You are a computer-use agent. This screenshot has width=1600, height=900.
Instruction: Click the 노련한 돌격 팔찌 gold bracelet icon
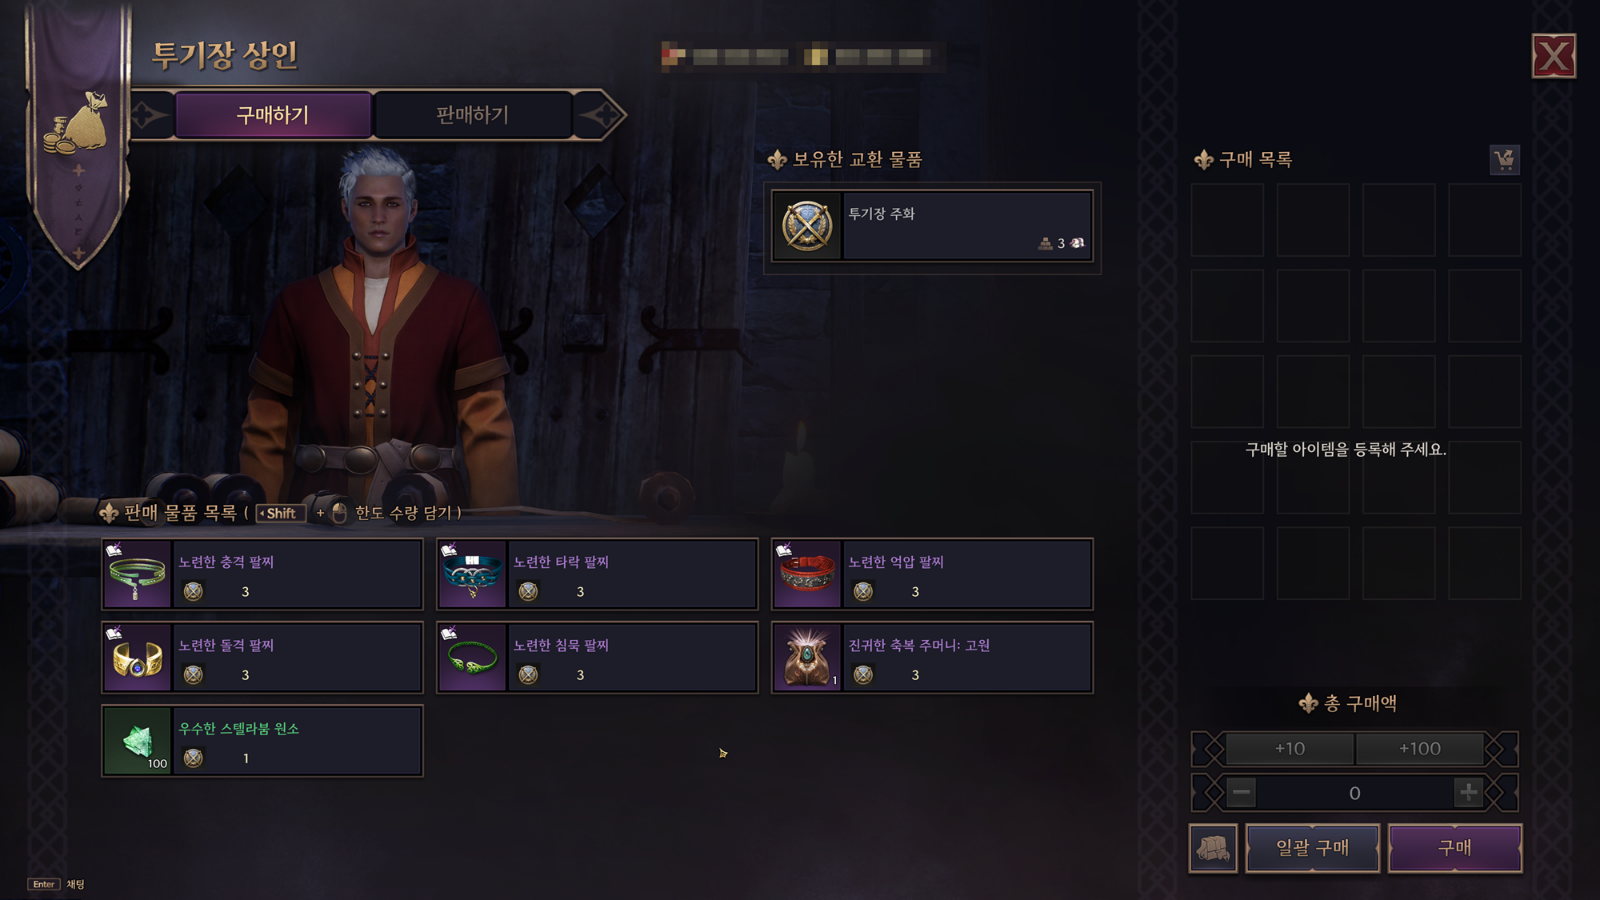137,657
